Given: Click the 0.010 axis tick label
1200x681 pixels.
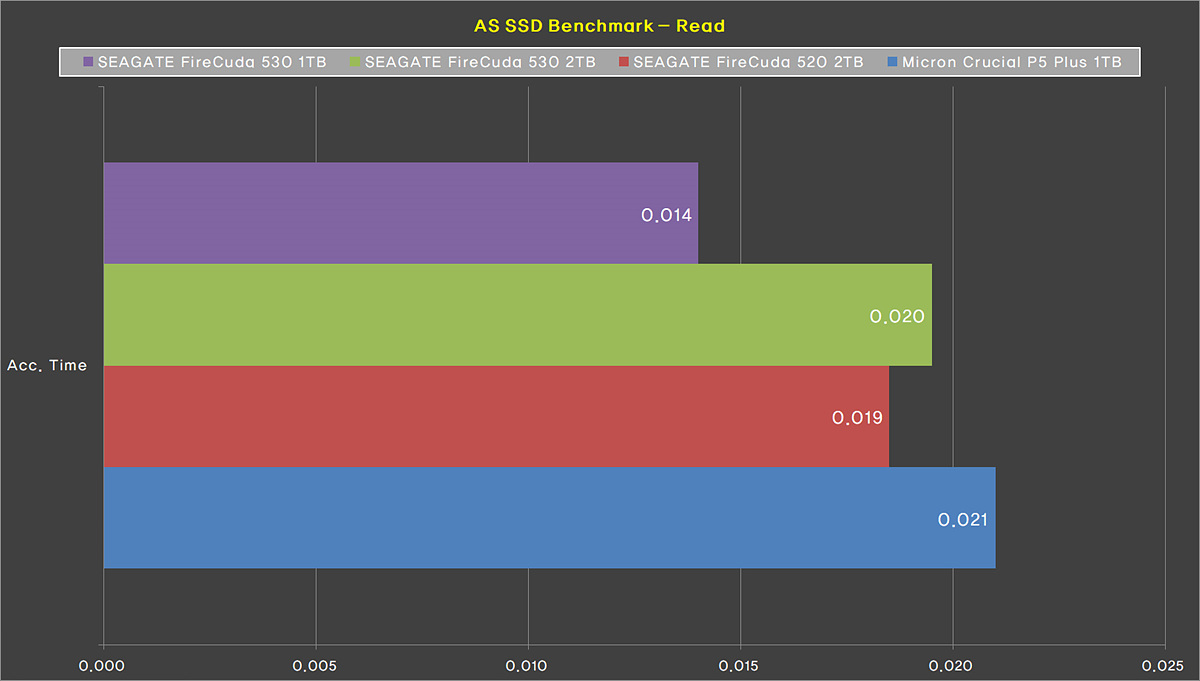Looking at the screenshot, I should (528, 666).
